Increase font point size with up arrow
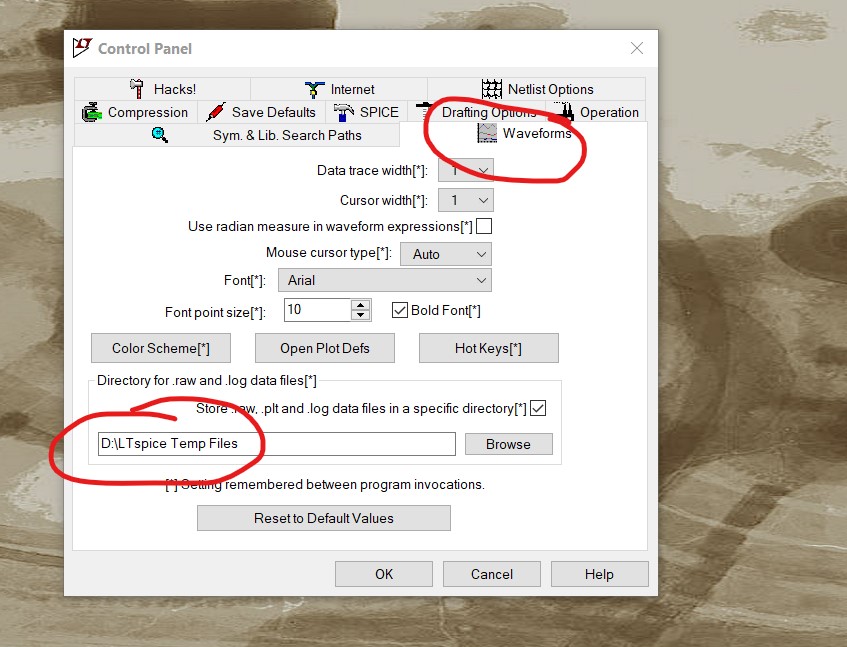 pos(361,305)
